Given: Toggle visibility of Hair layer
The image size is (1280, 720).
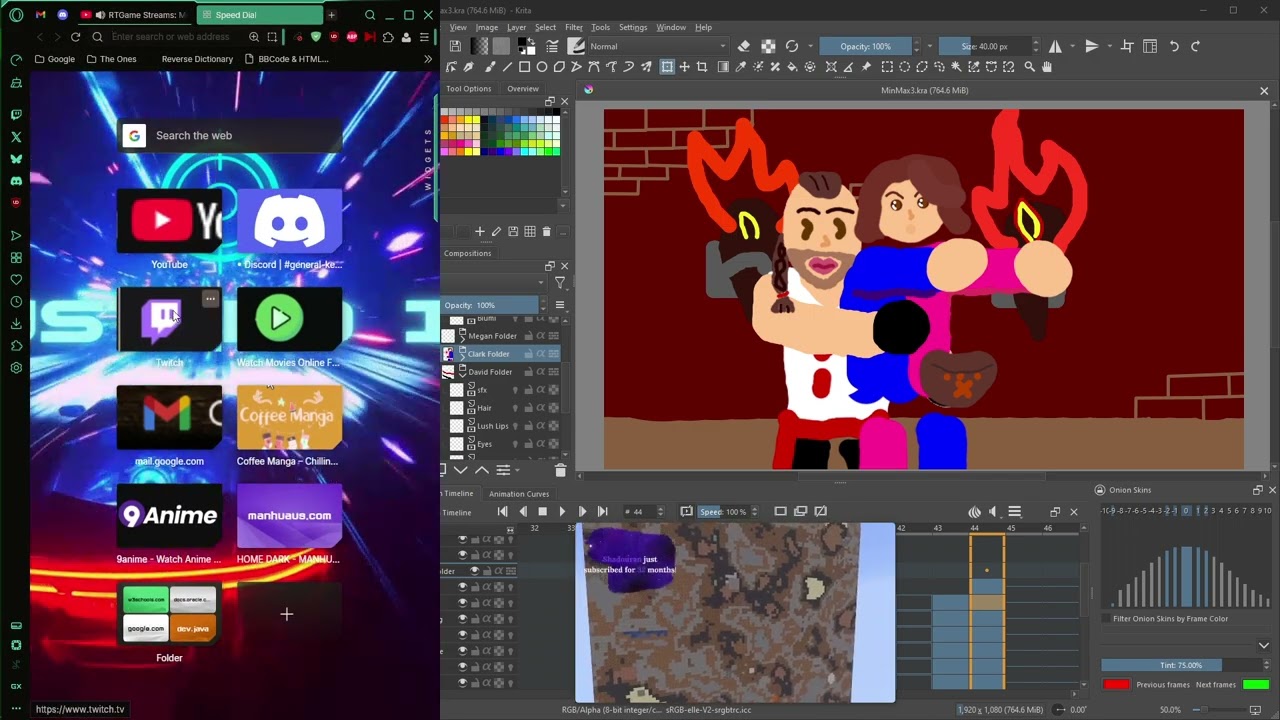Looking at the screenshot, I should [515, 408].
